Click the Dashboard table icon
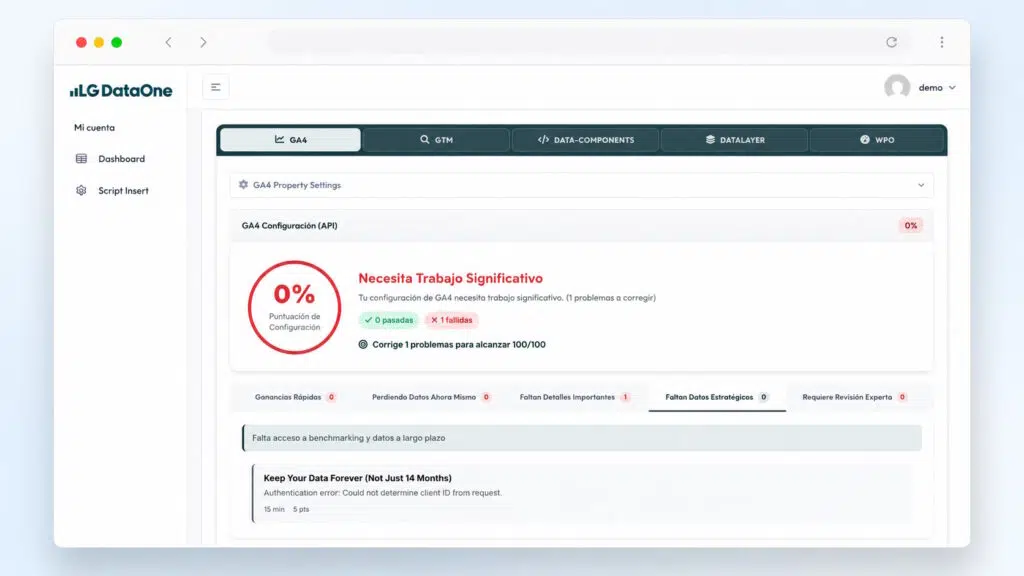The image size is (1024, 576). point(81,159)
